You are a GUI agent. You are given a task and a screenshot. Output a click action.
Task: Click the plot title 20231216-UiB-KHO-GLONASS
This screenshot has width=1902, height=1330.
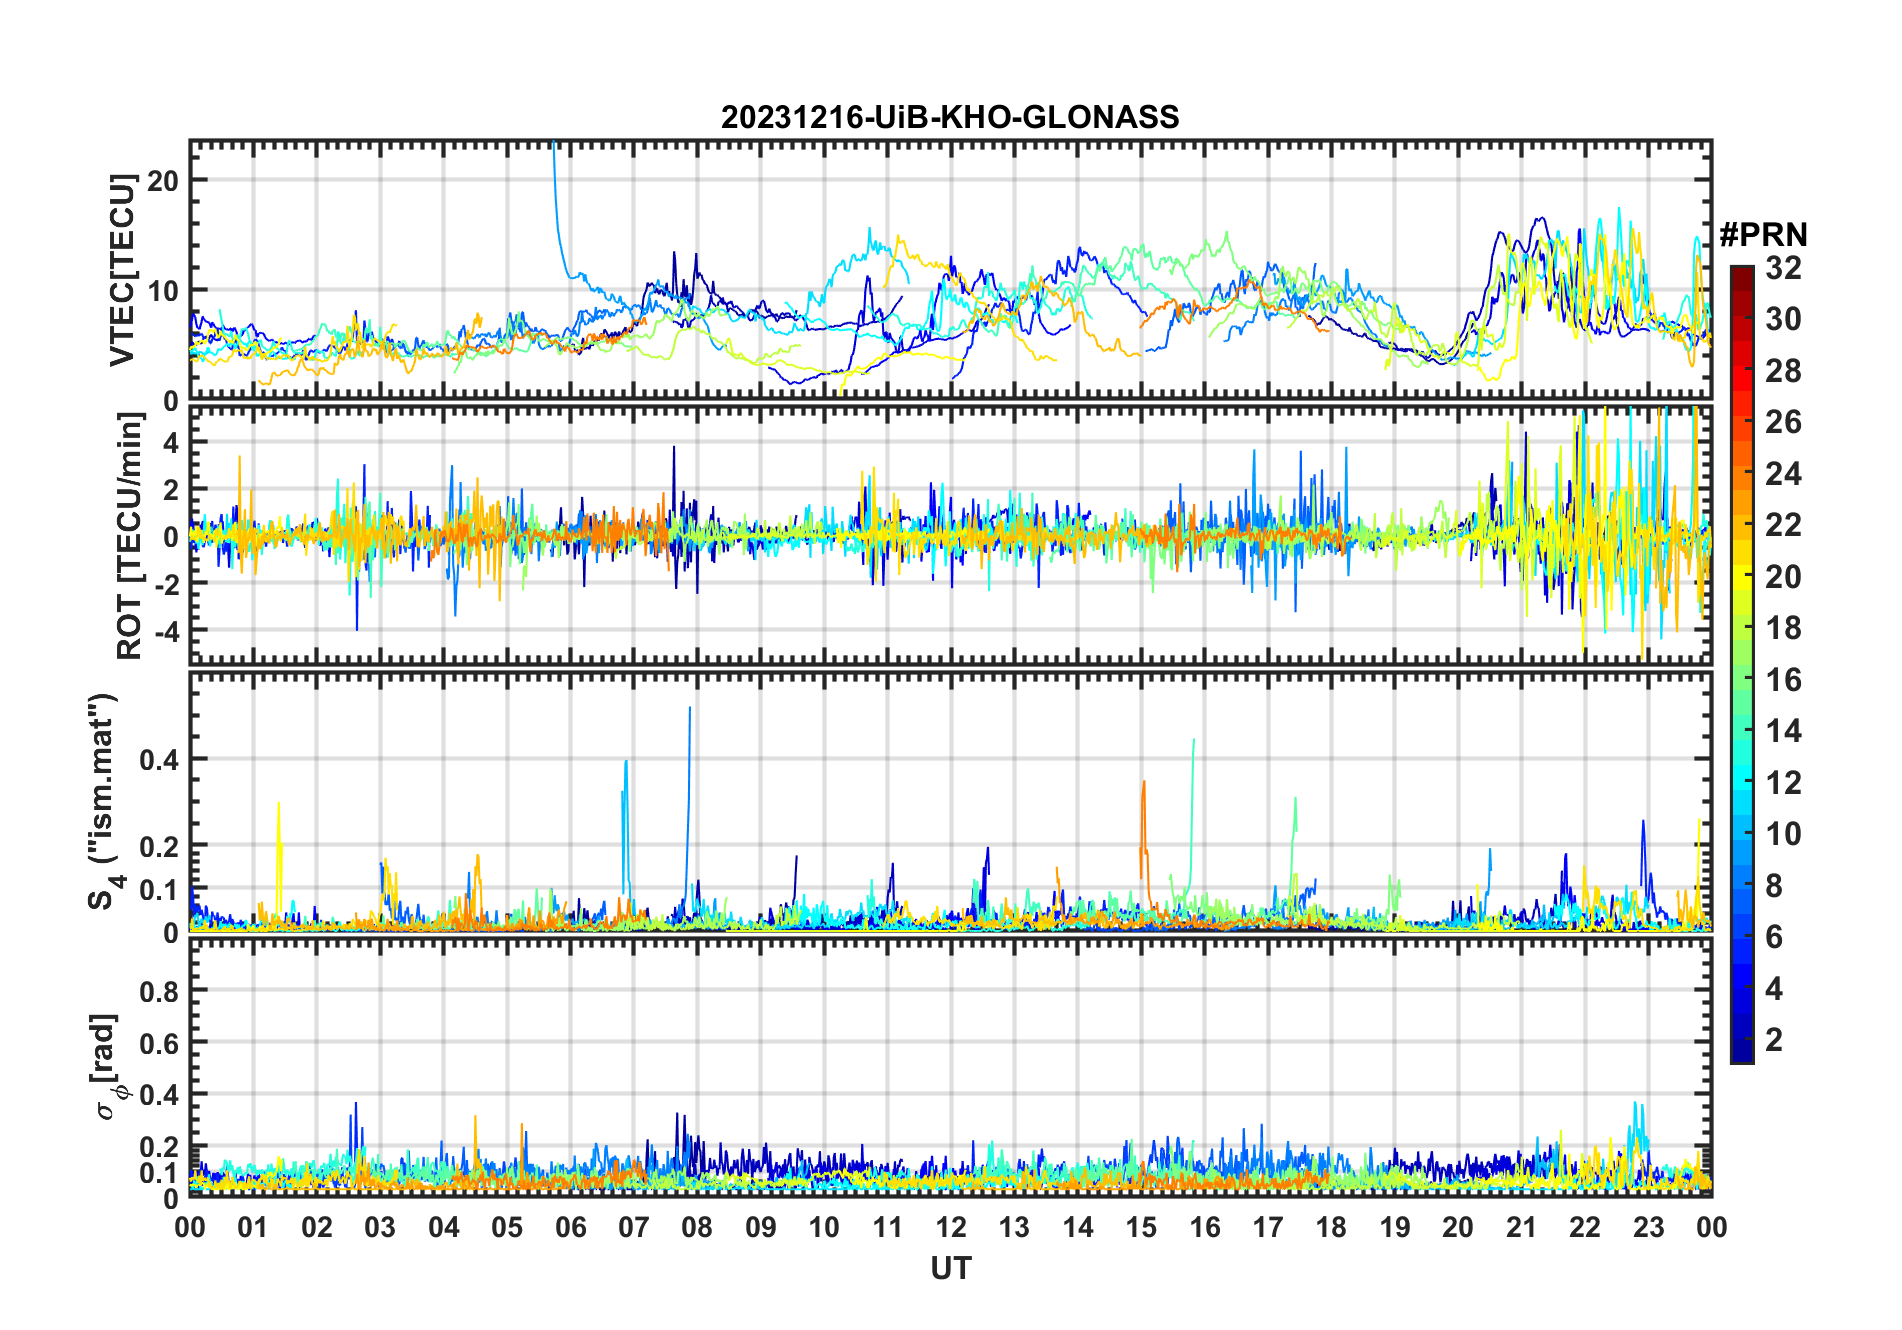coord(950,118)
